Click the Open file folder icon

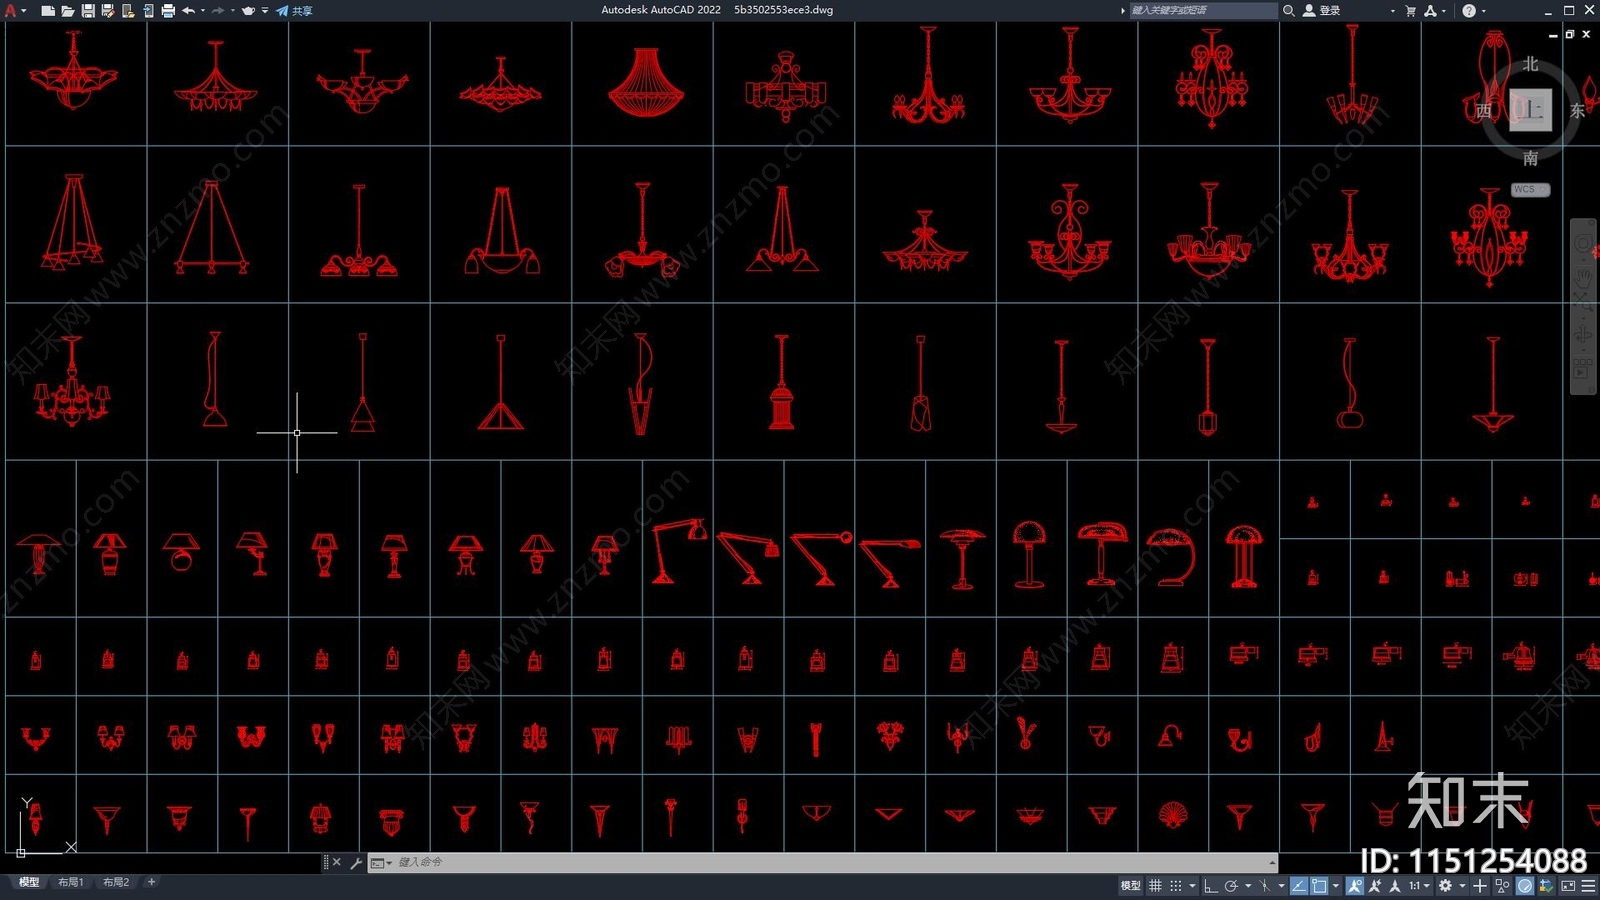[x=67, y=11]
